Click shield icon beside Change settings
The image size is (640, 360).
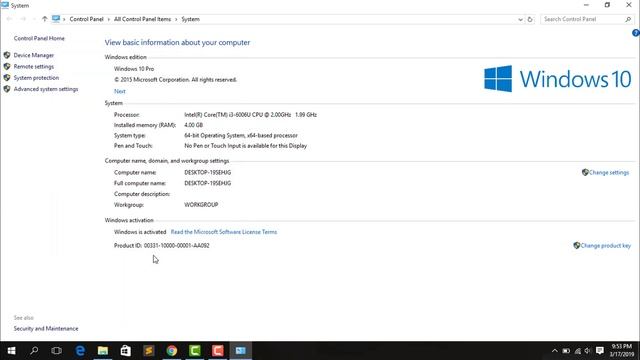[585, 172]
